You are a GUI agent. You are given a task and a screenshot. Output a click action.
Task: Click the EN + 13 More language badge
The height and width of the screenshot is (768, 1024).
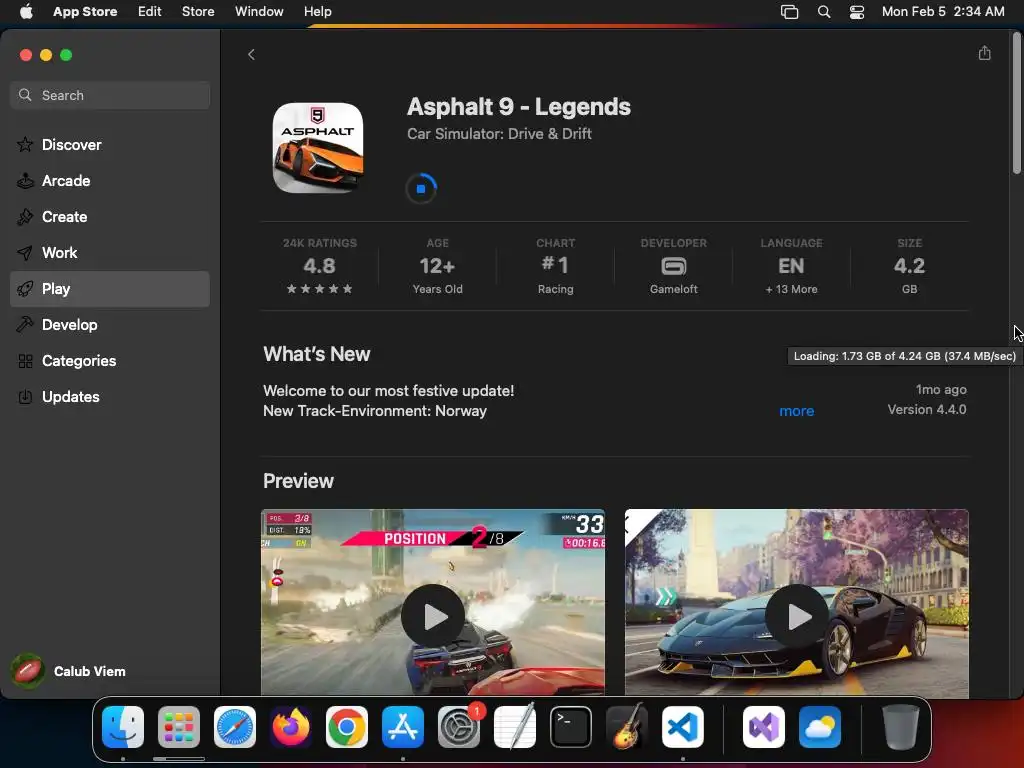pyautogui.click(x=791, y=266)
